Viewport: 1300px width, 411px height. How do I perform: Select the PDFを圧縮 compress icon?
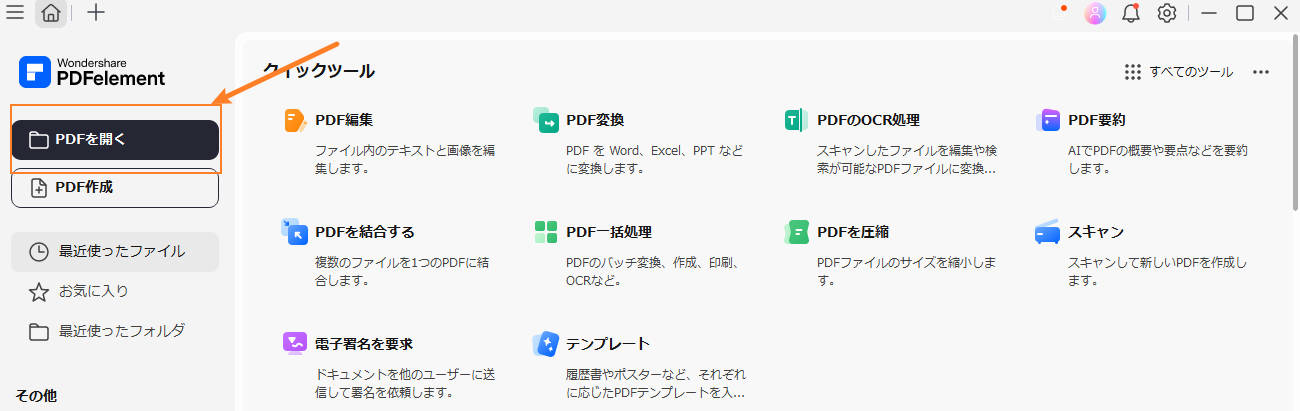797,232
